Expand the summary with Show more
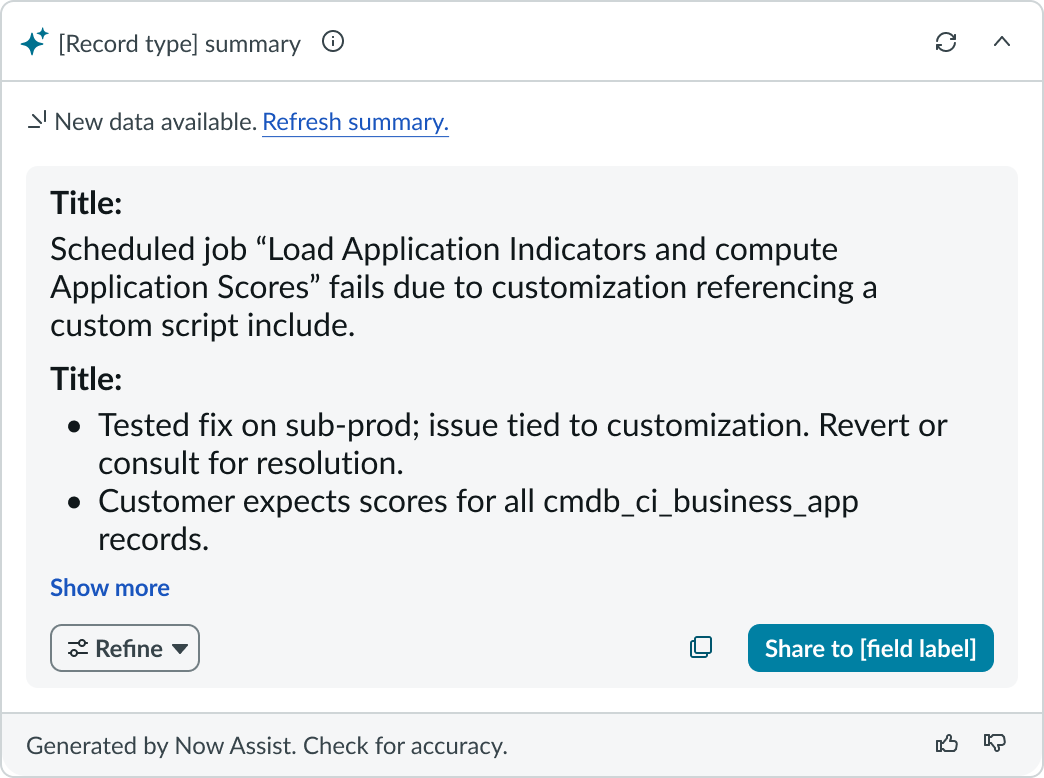Viewport: 1044px width, 778px height. tap(110, 588)
